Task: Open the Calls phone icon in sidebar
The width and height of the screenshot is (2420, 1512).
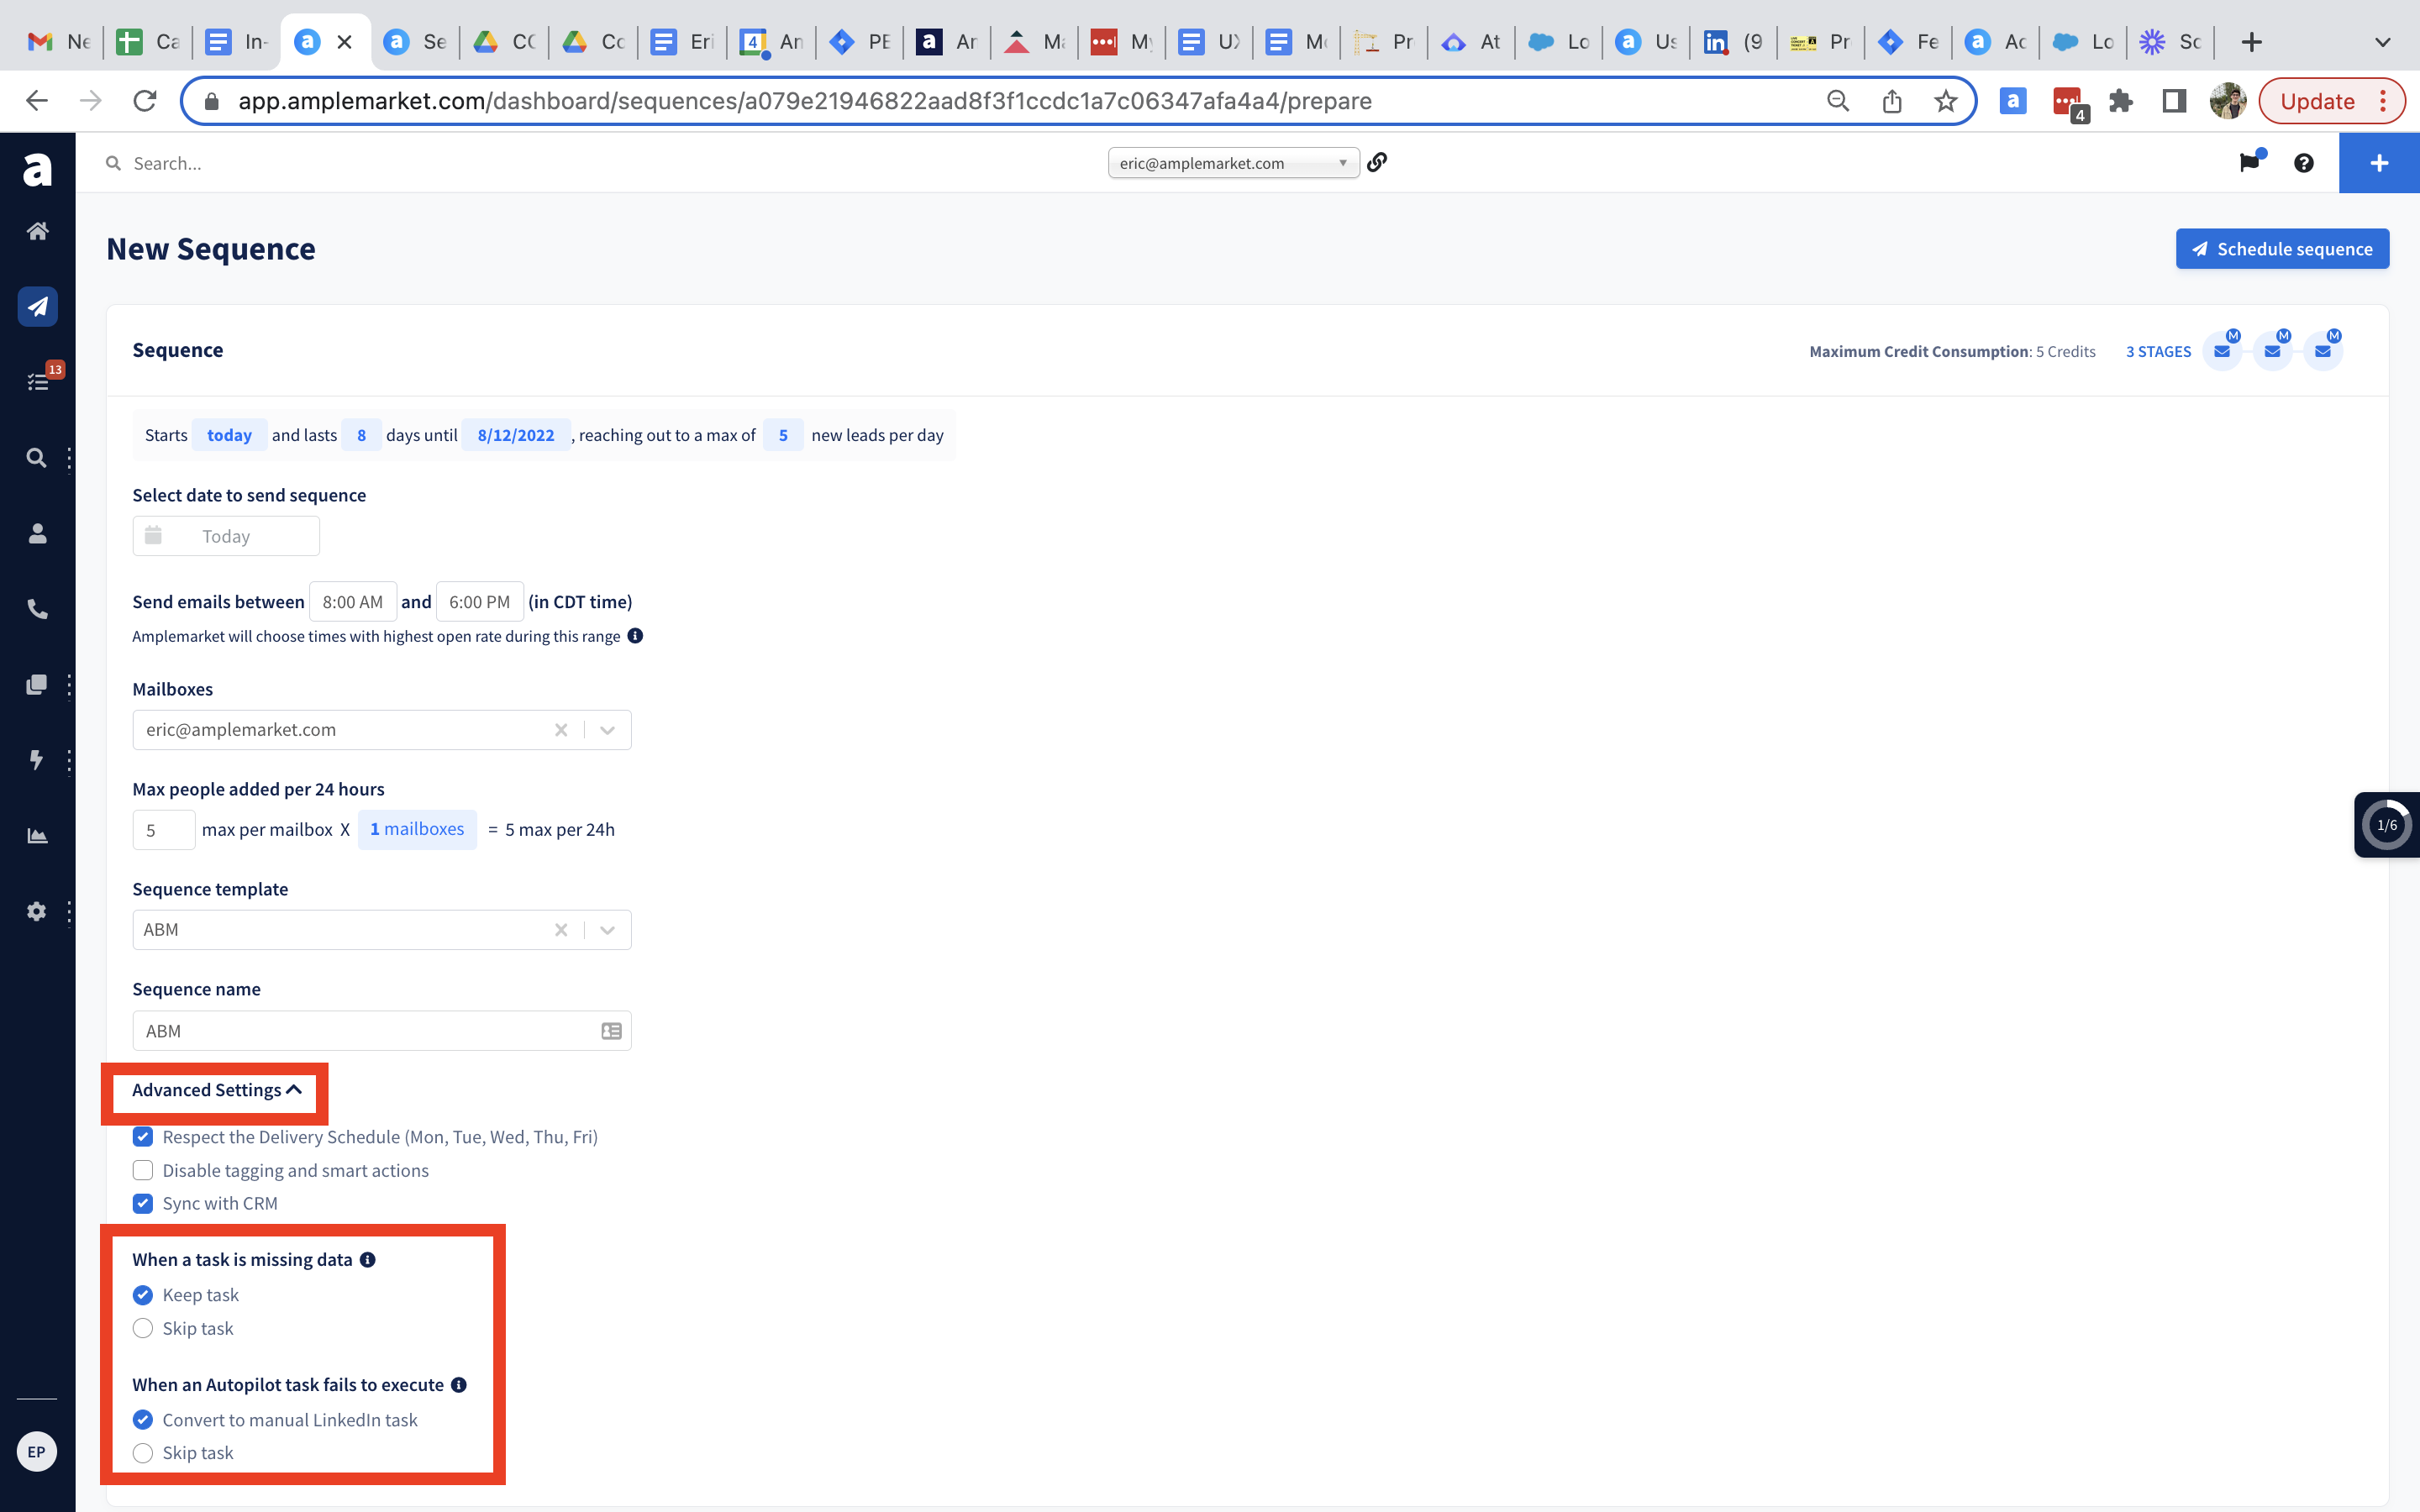Action: point(37,609)
